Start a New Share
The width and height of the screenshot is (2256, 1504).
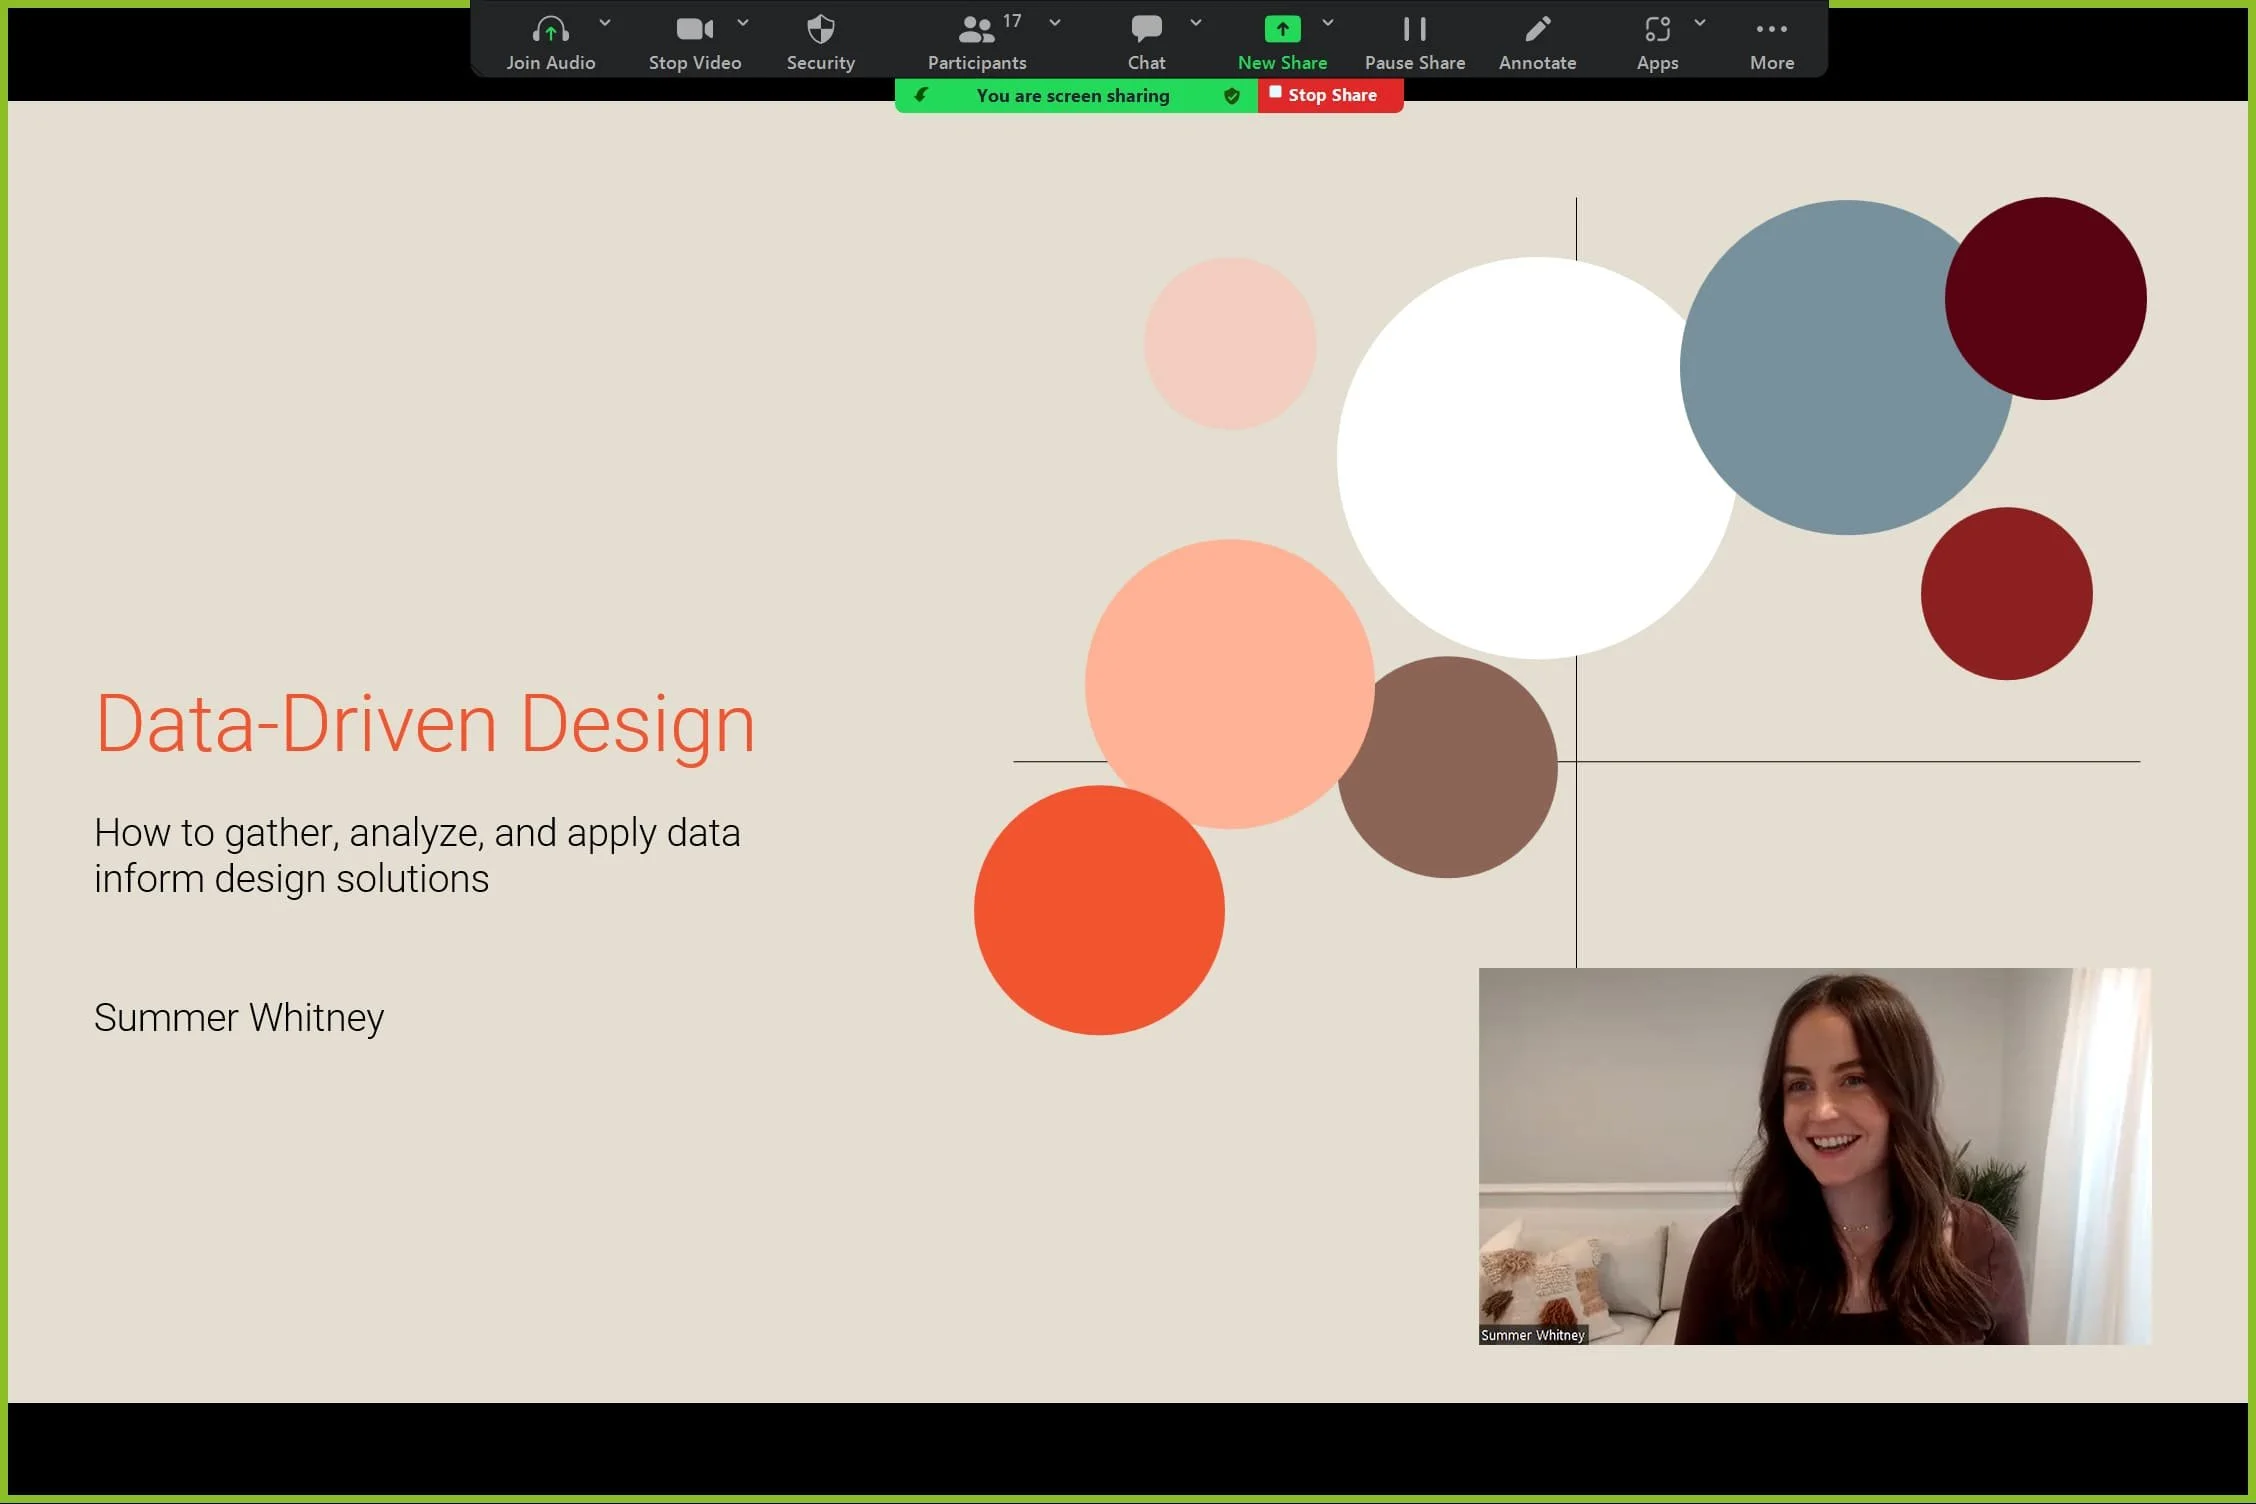click(1282, 30)
